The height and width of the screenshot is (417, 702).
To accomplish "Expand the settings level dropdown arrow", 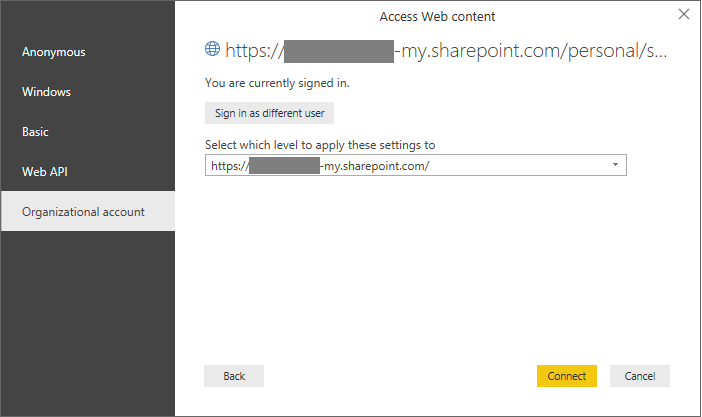I will coord(616,165).
